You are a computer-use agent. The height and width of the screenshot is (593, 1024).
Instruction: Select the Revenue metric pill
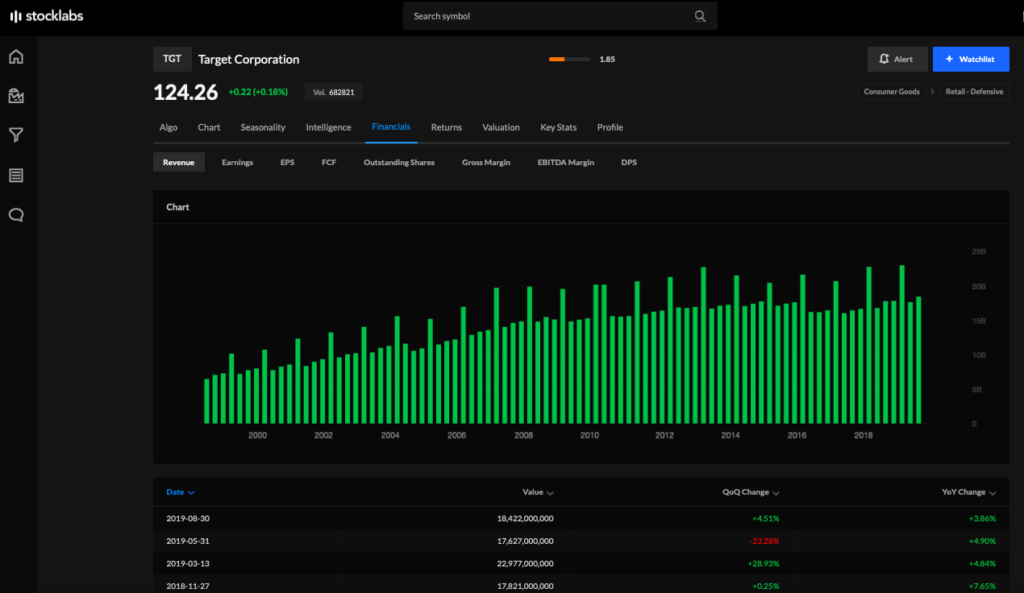[x=178, y=162]
